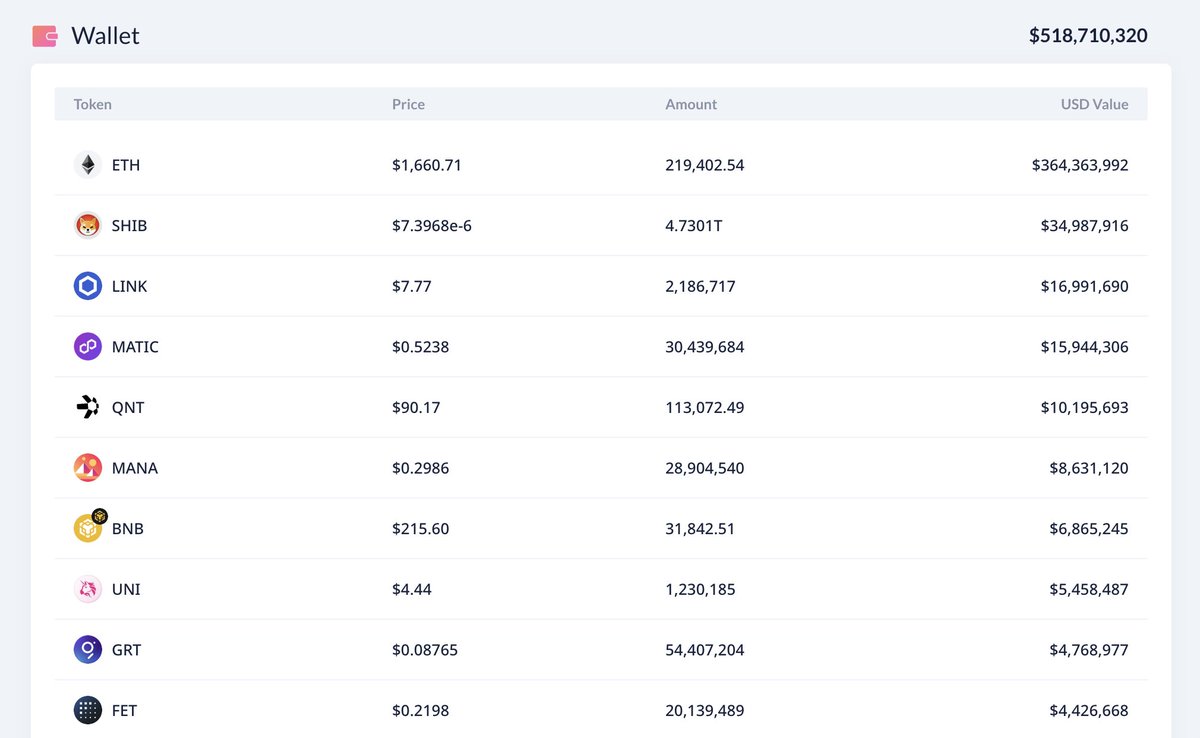The width and height of the screenshot is (1200, 738).
Task: Click the ETH USD value $364,363,992
Action: tap(1080, 165)
